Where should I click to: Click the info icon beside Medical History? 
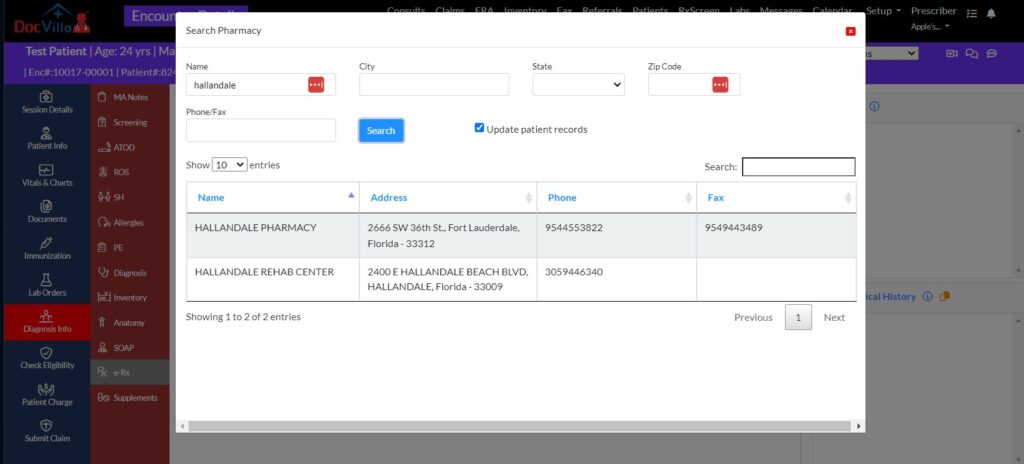(927, 297)
